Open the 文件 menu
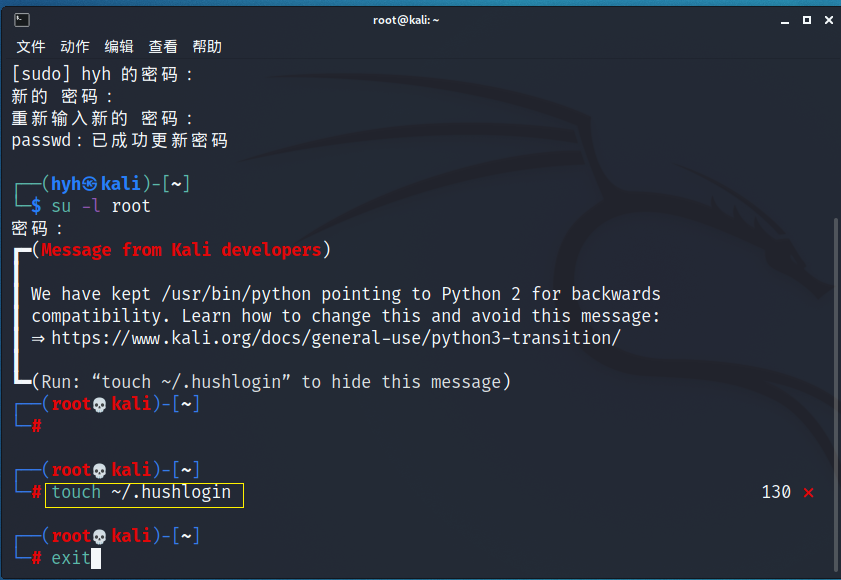Image resolution: width=841 pixels, height=580 pixels. (x=31, y=47)
